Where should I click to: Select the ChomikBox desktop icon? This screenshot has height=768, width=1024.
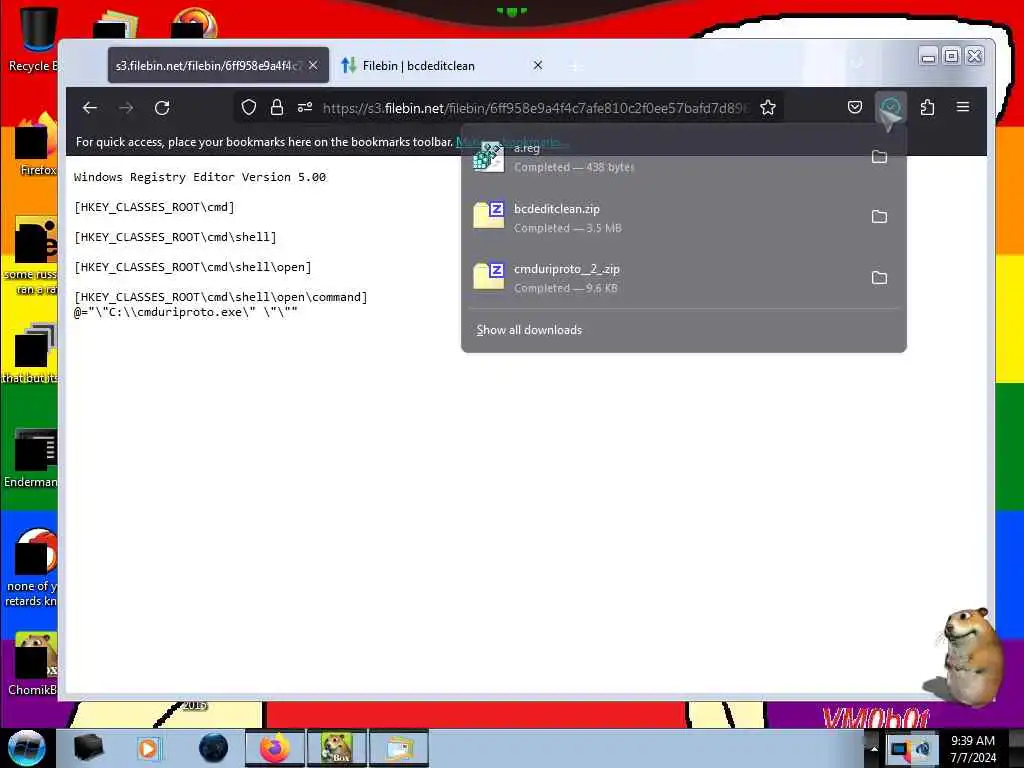(x=33, y=665)
